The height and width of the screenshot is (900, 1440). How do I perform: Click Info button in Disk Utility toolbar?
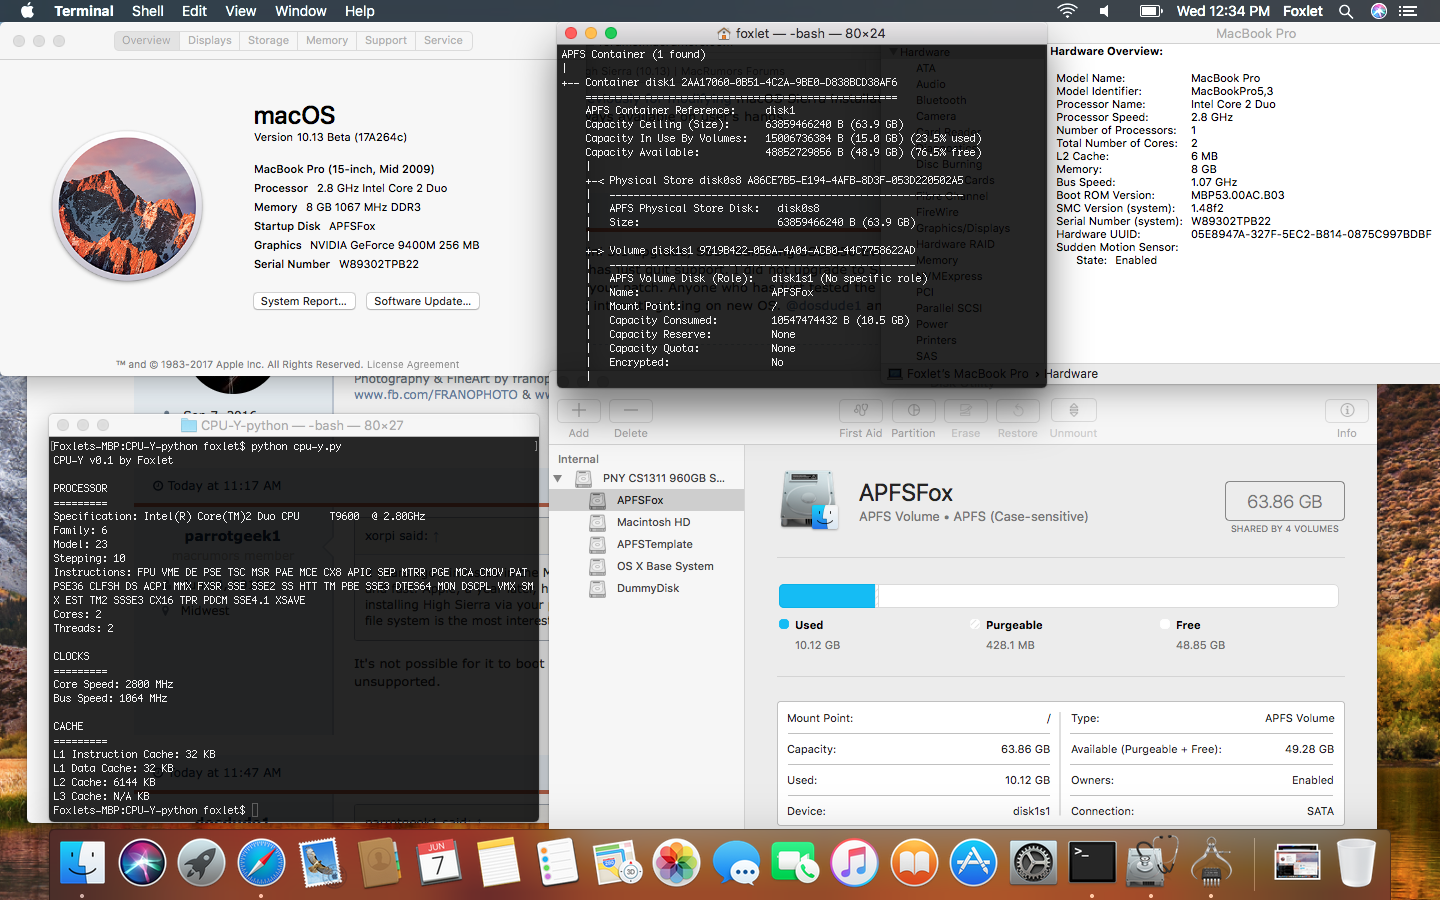1347,419
